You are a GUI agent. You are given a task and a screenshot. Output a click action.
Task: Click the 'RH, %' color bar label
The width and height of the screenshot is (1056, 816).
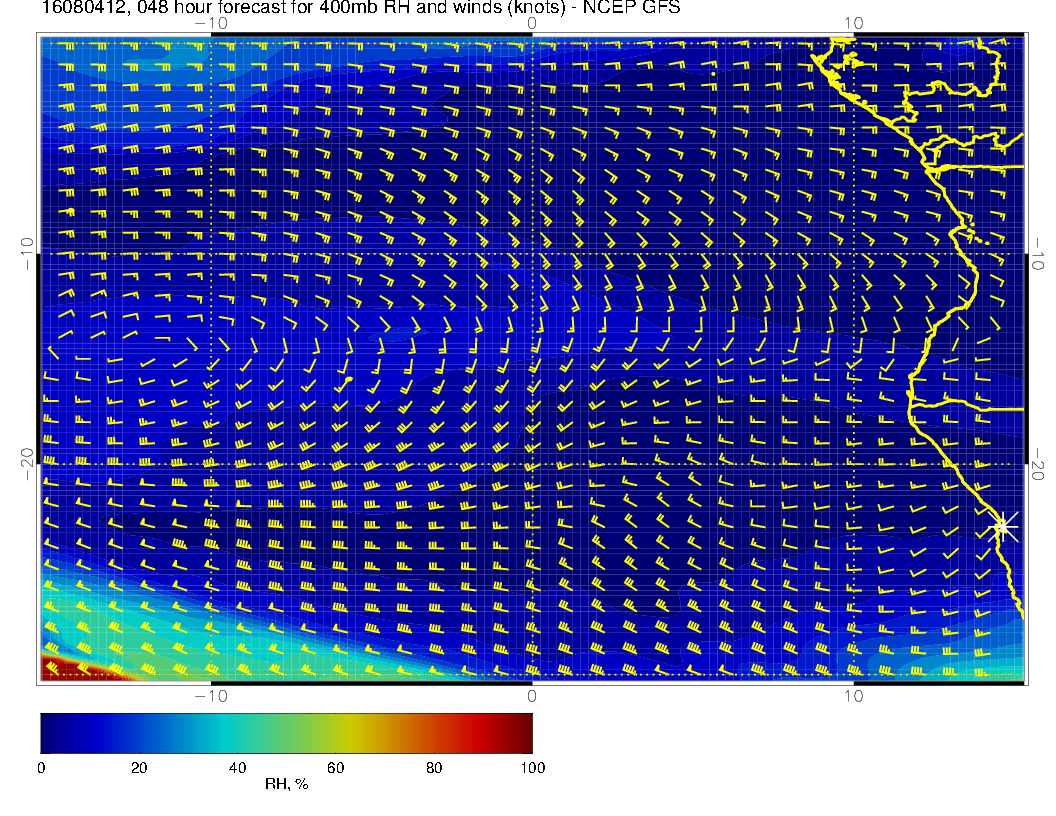pos(286,784)
